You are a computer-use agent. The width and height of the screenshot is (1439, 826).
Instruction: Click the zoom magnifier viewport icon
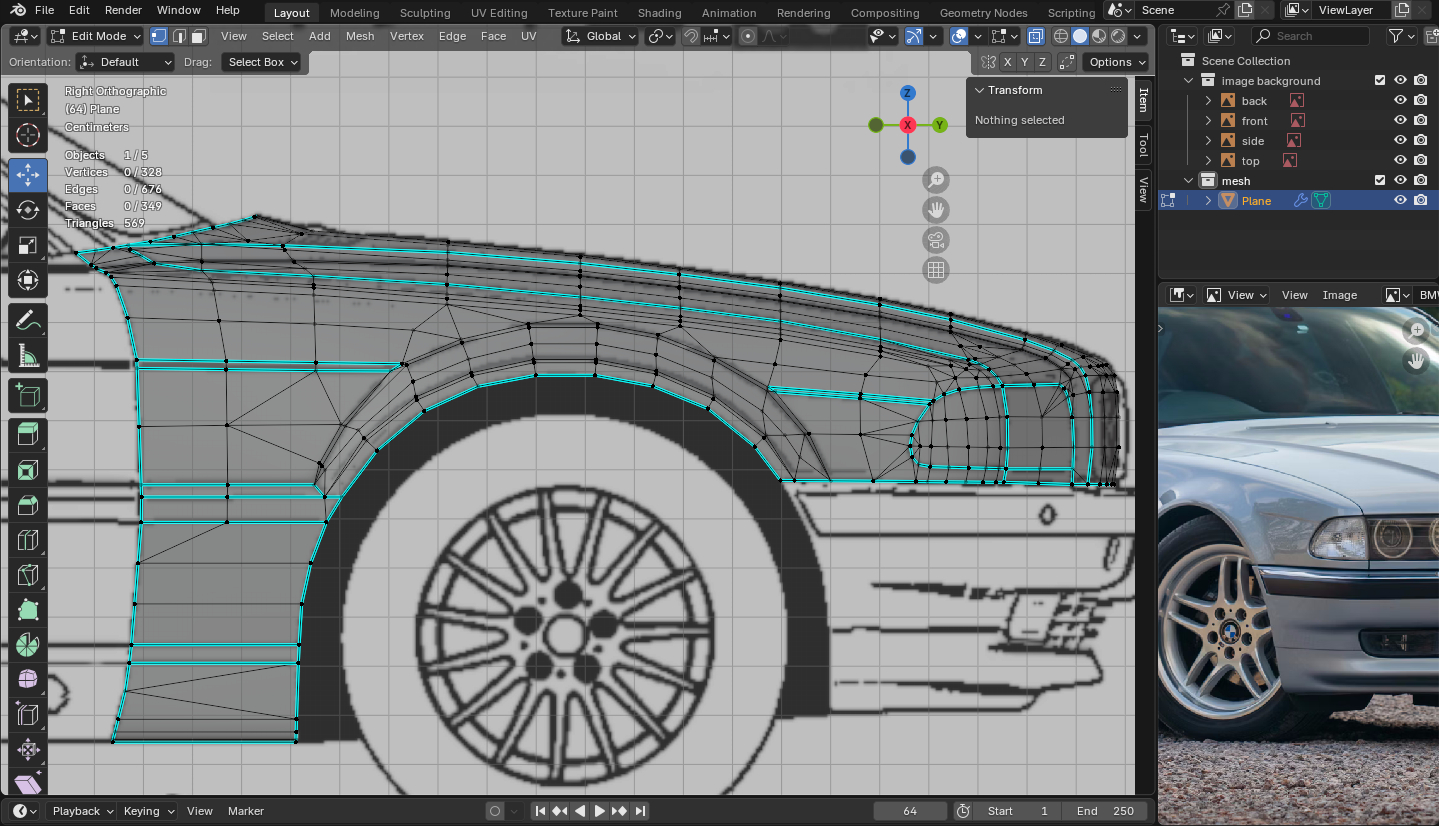(936, 180)
